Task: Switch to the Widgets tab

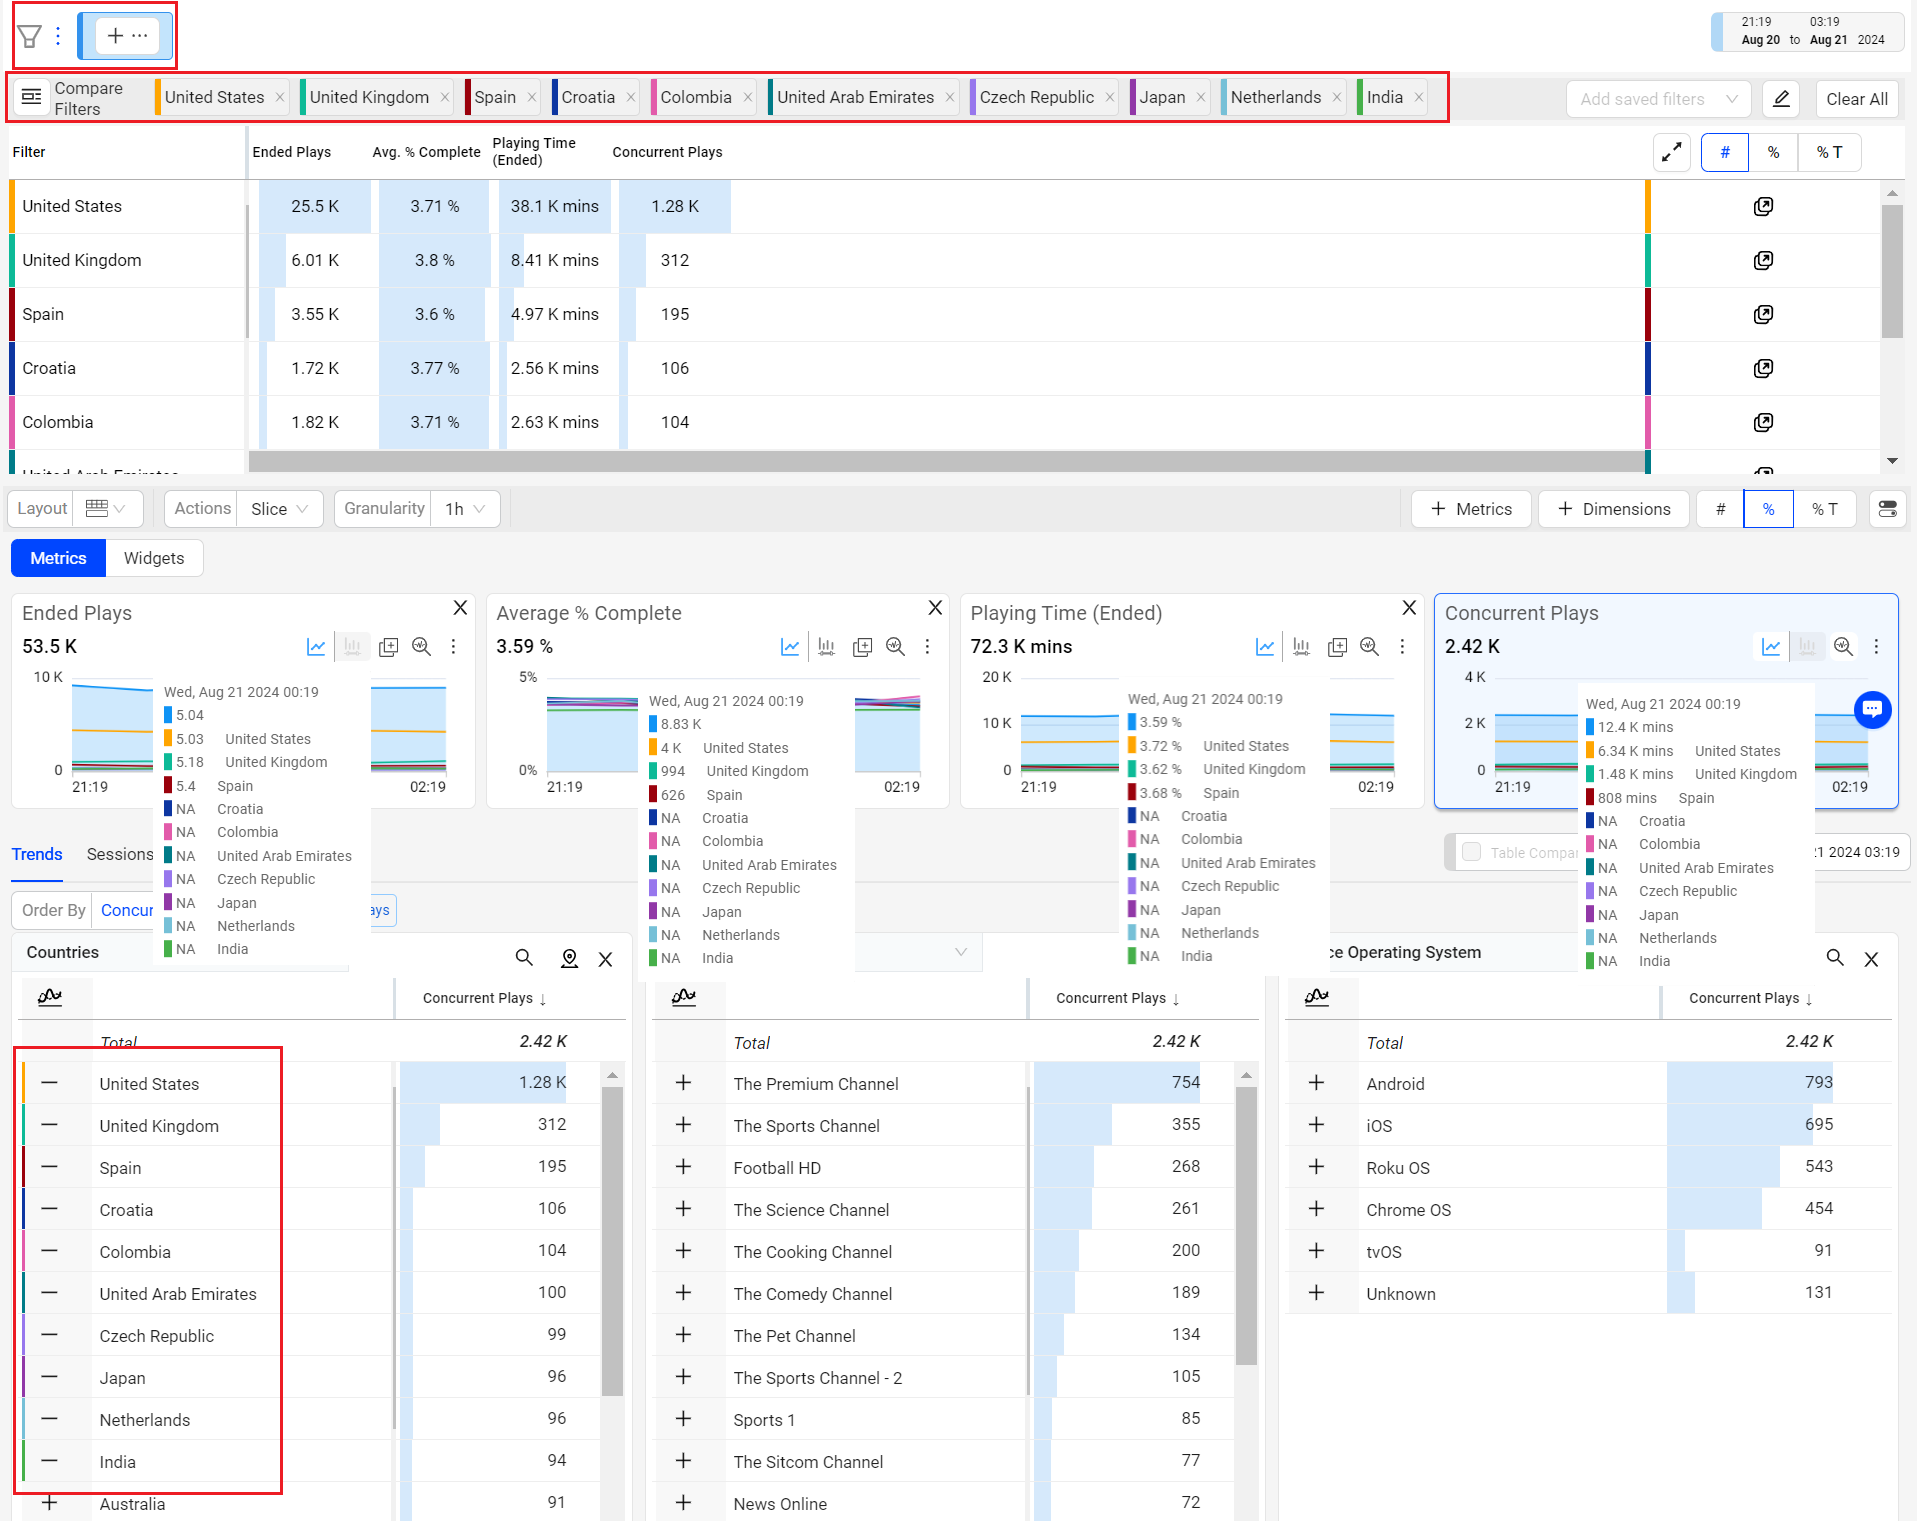Action: 154,558
